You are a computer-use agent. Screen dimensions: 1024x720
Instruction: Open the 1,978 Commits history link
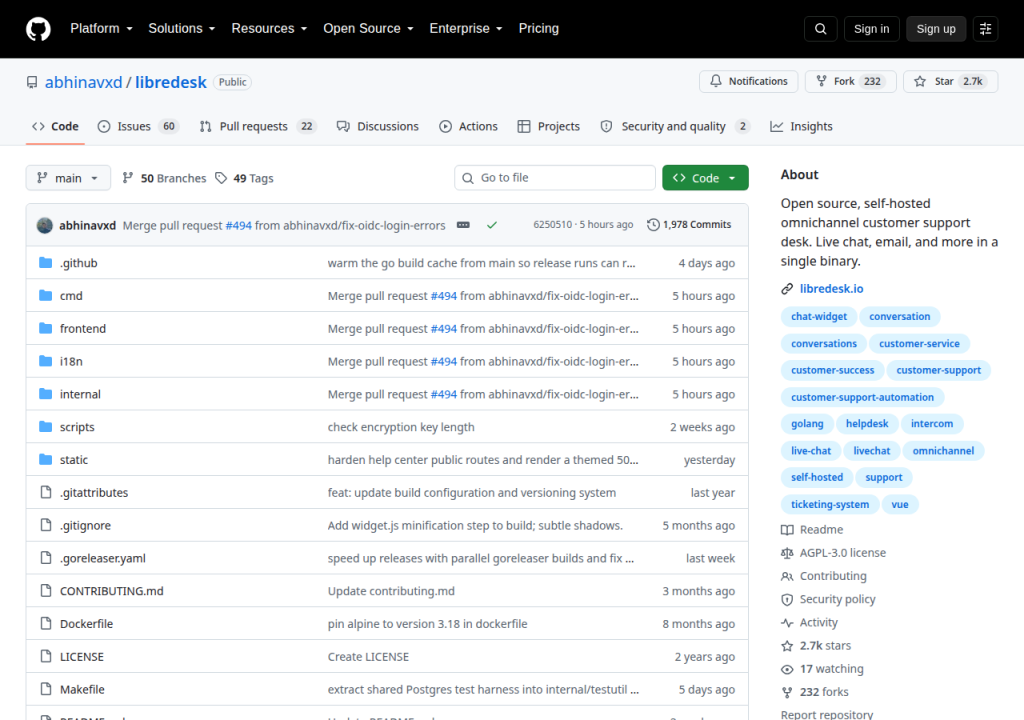689,225
